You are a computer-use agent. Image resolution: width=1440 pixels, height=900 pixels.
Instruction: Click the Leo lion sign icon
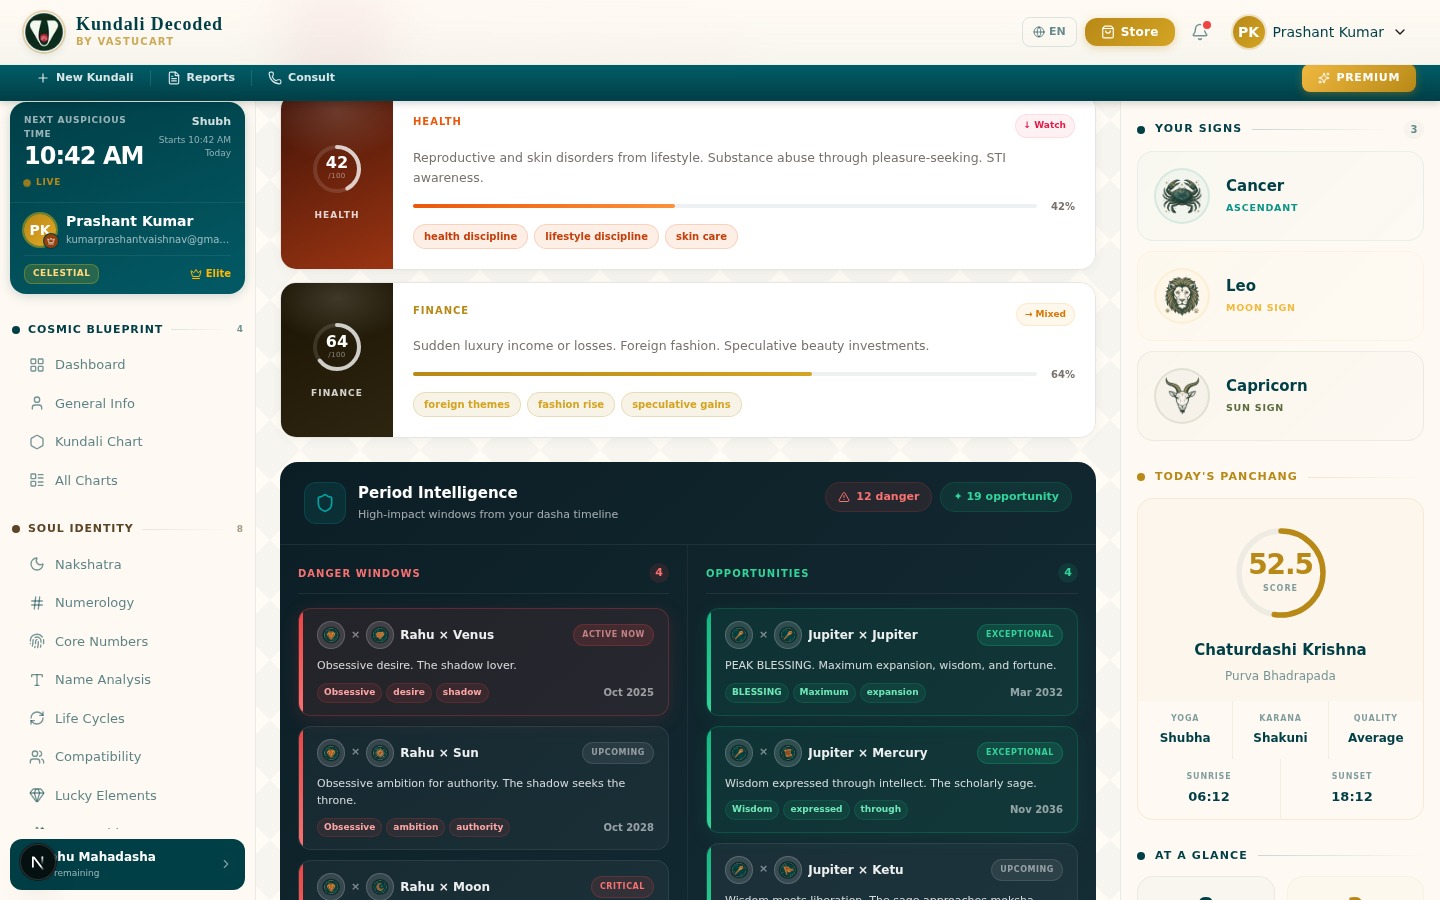click(1182, 296)
